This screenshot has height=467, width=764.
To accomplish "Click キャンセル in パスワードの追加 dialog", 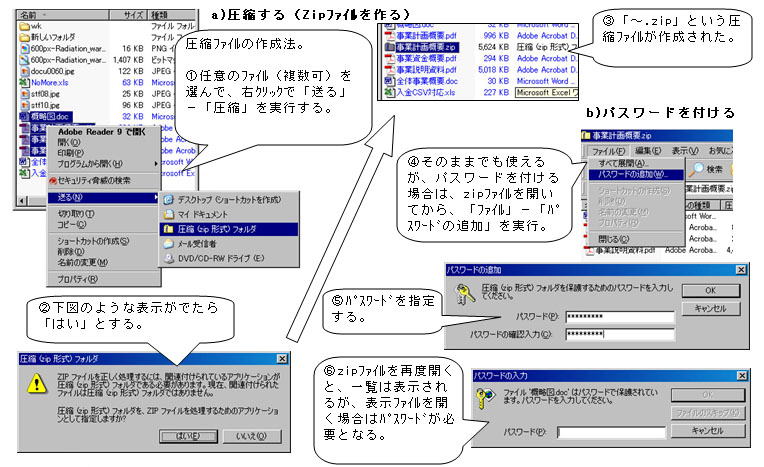I will coord(711,309).
